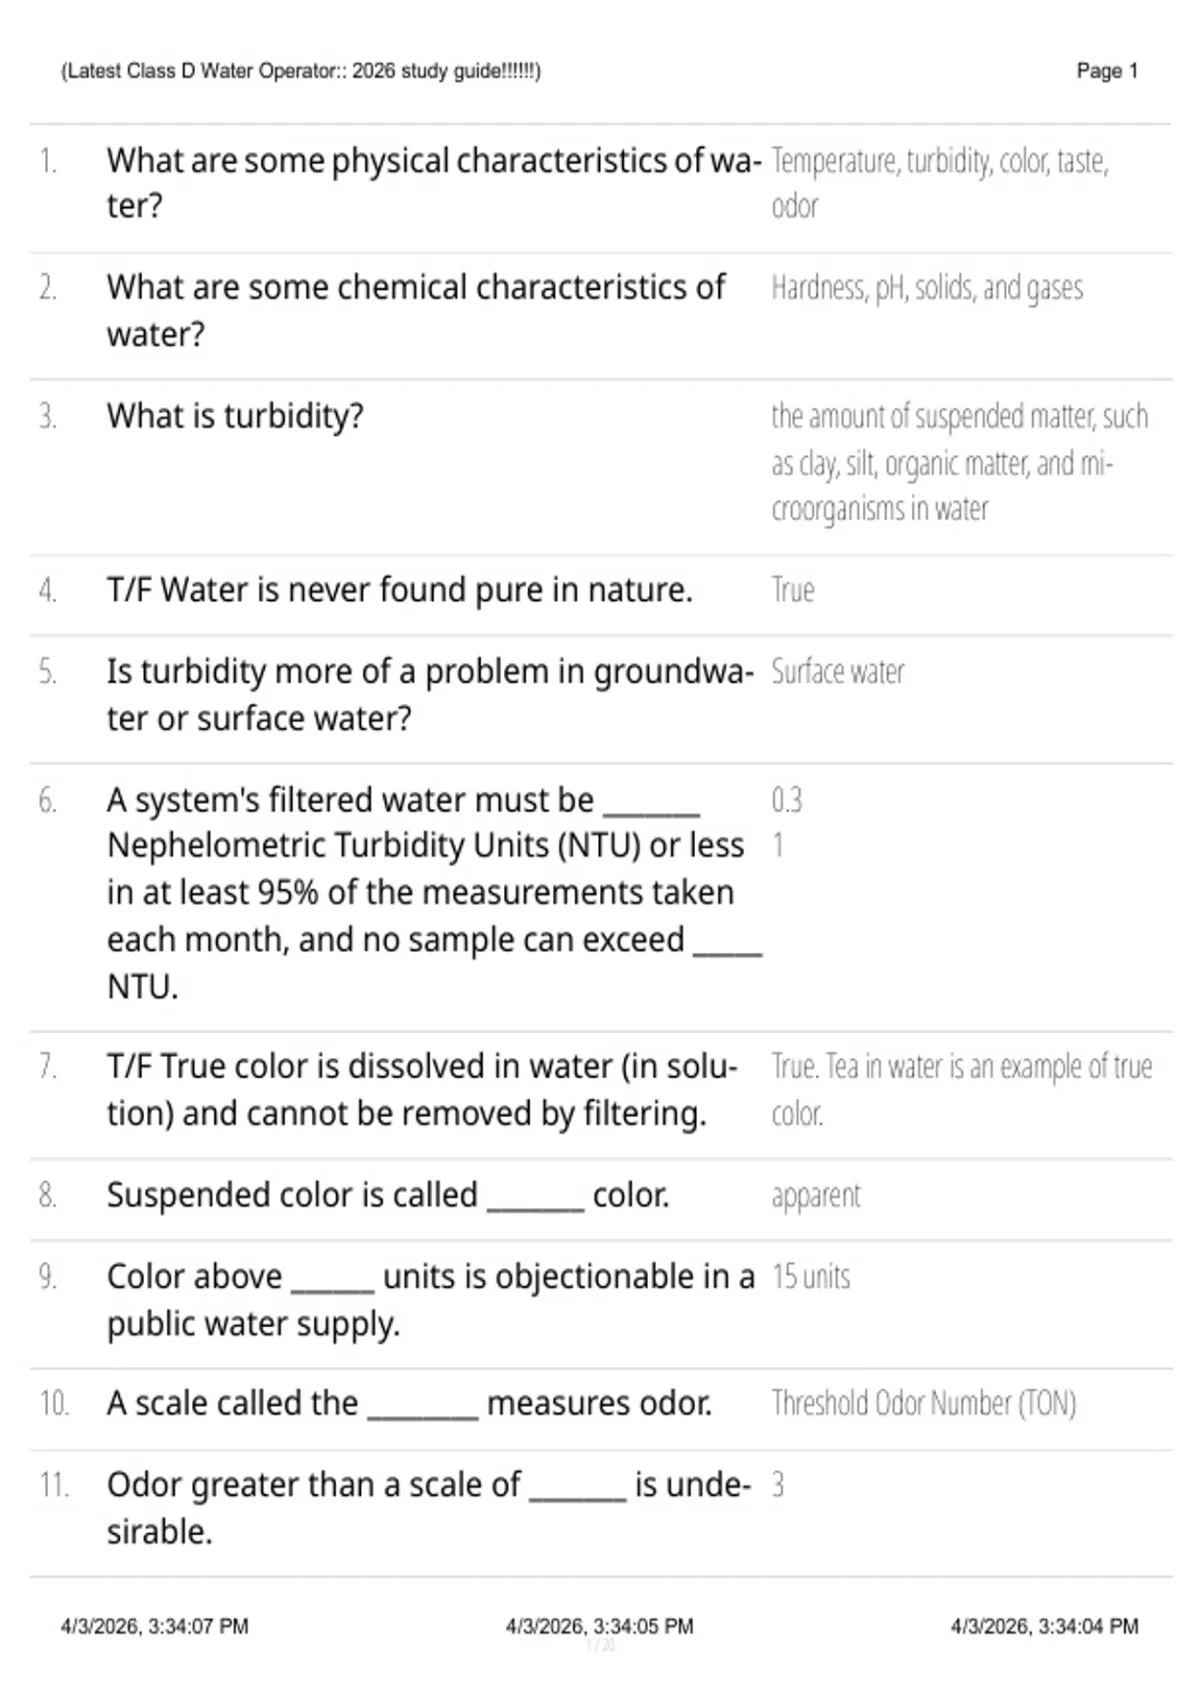Screen dimensions: 1200x1700
Task: Click the suspended matter turbidity definition
Action: tap(960, 462)
